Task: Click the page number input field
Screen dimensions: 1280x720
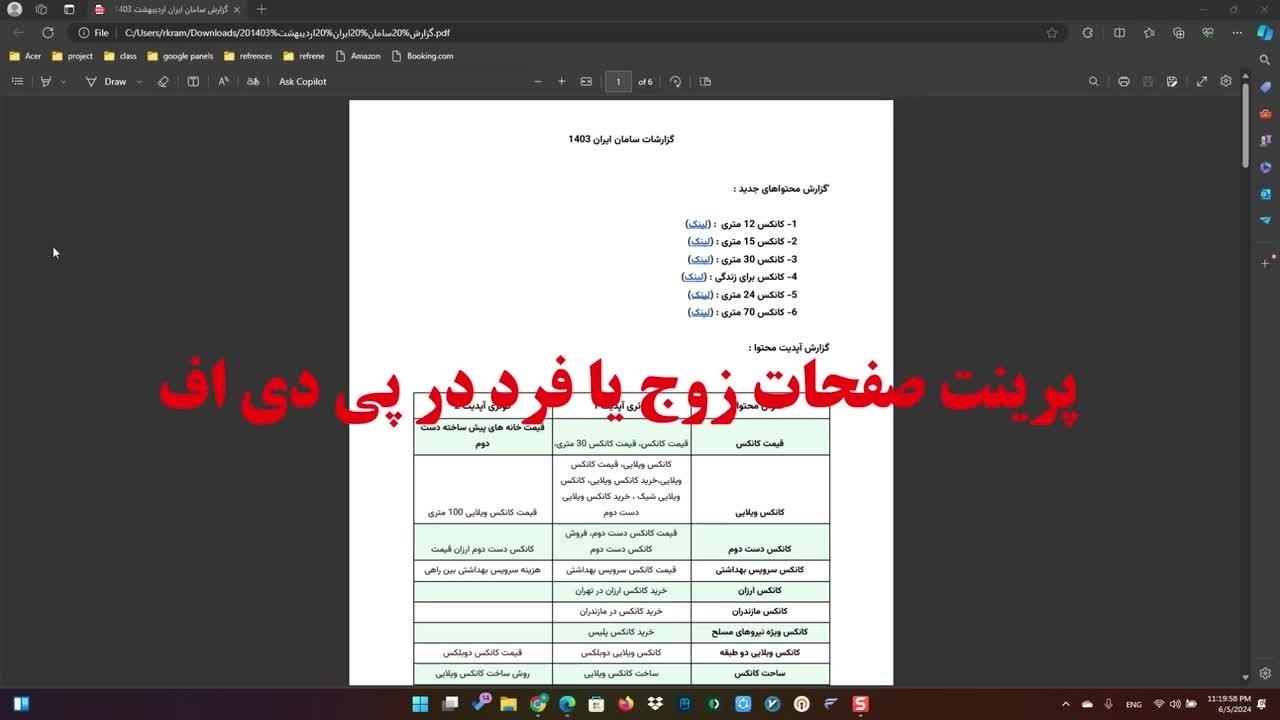Action: pos(618,82)
